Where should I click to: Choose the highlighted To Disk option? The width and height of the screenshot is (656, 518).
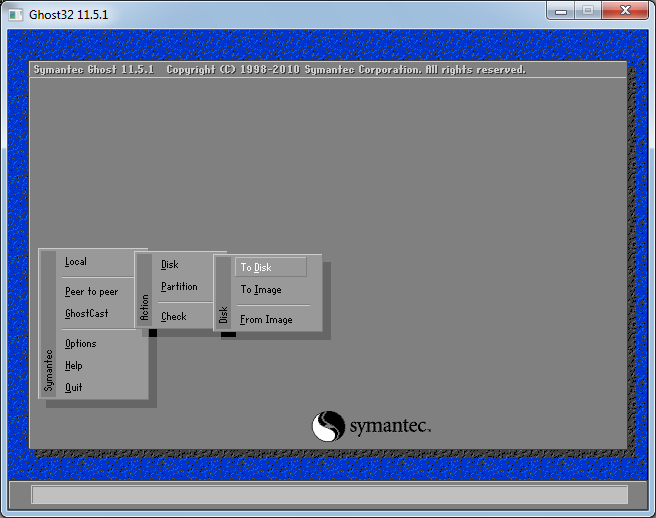pos(271,267)
